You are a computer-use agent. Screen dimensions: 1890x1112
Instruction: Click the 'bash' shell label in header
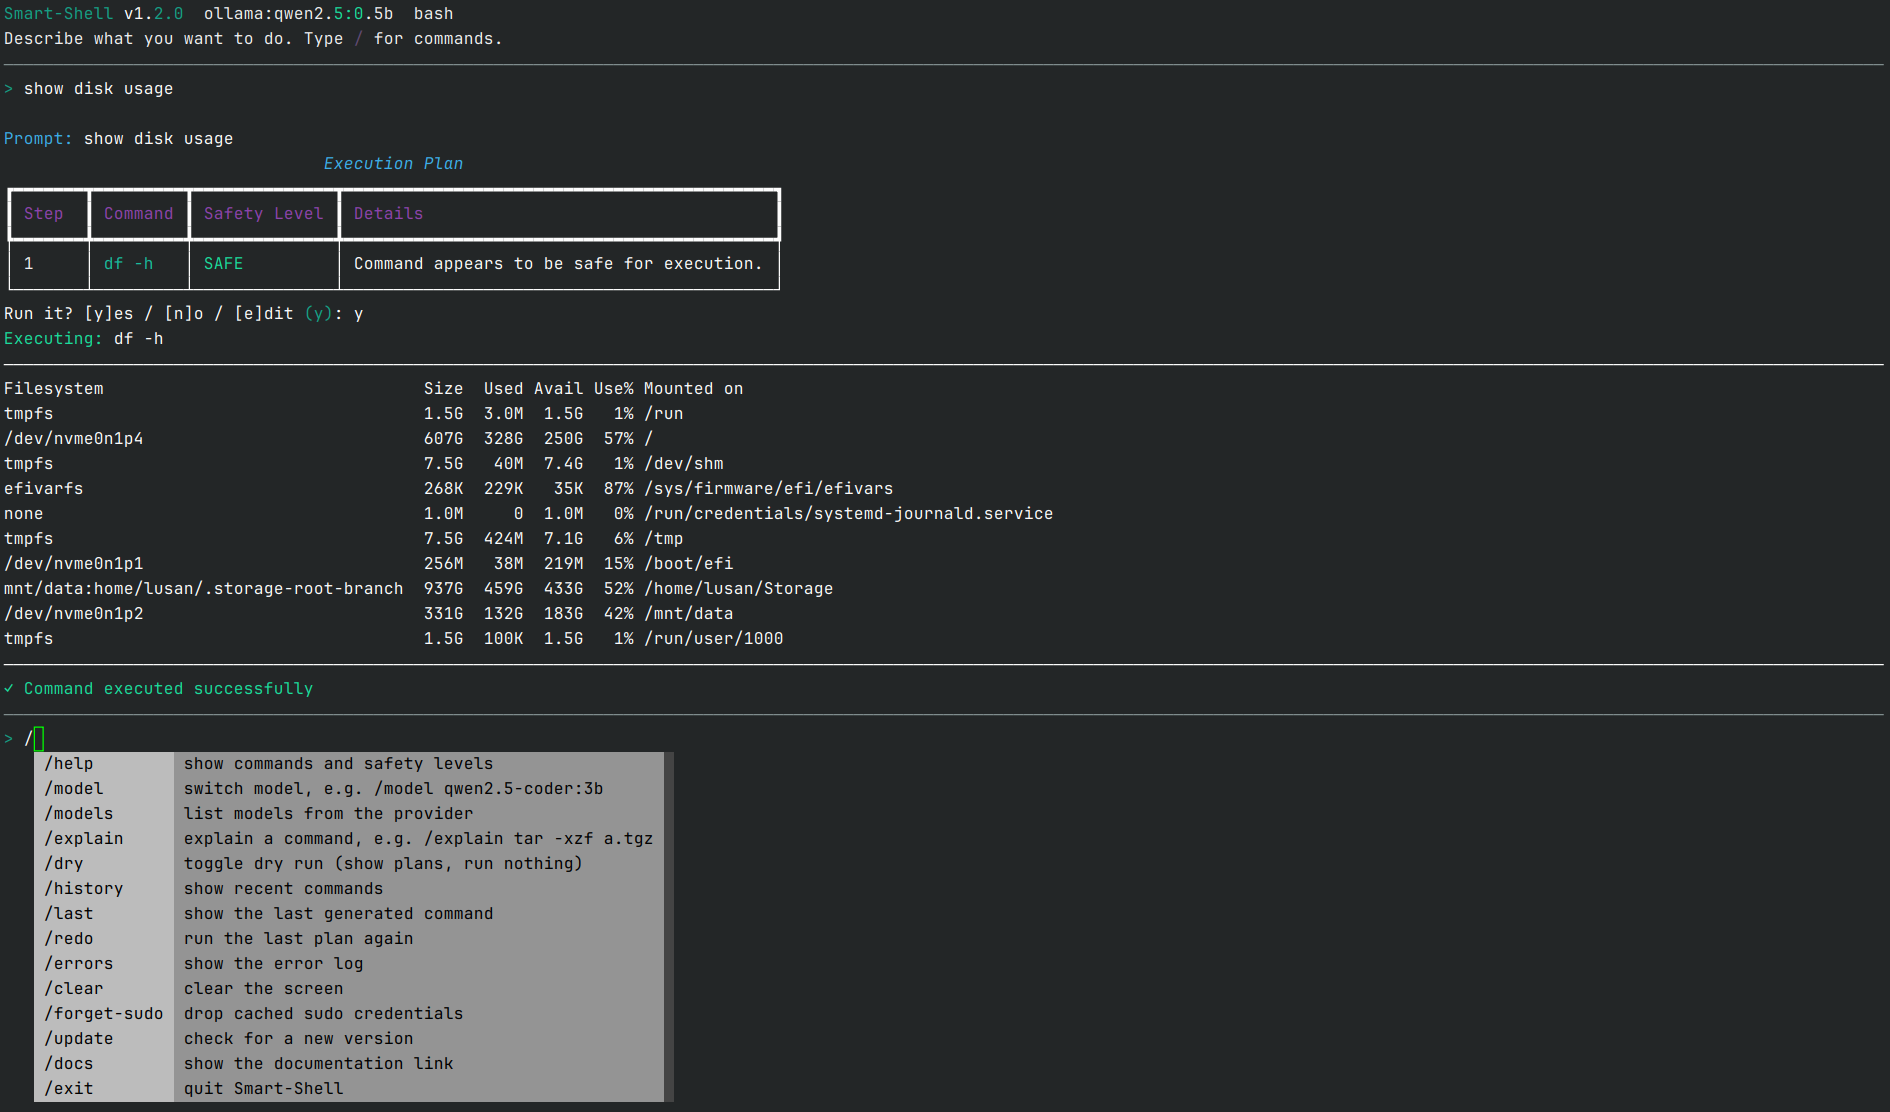click(434, 14)
